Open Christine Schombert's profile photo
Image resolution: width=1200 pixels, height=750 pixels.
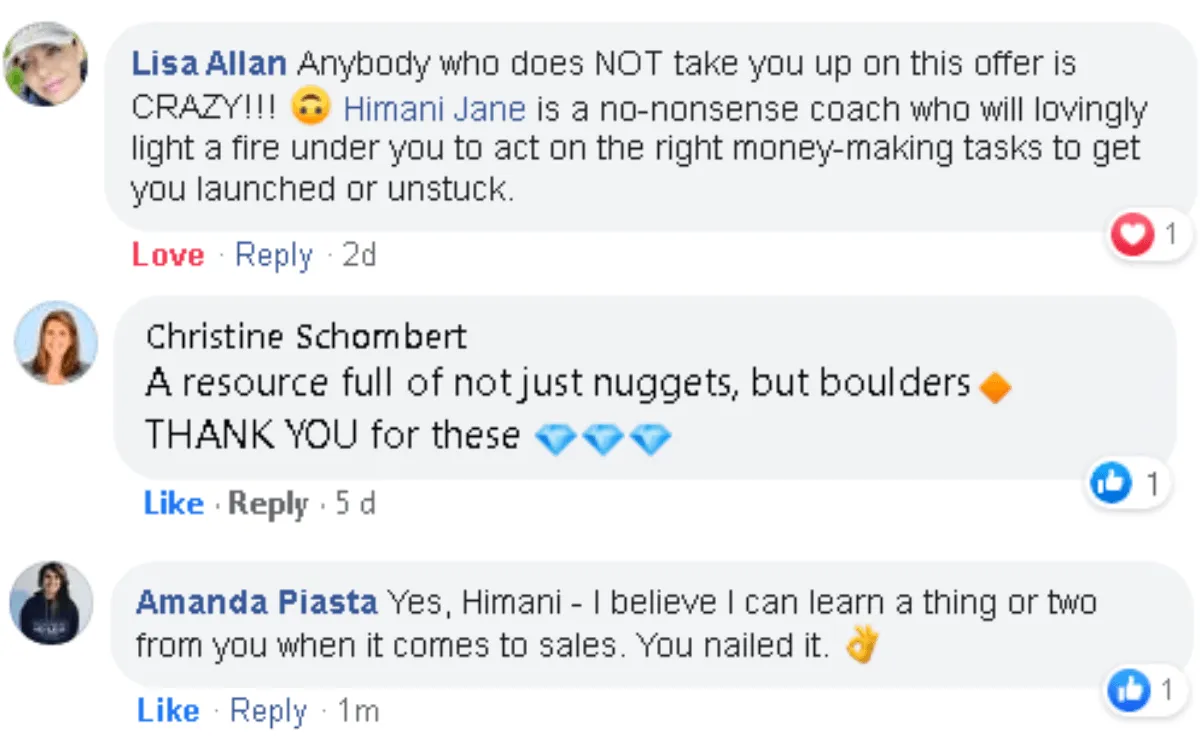[x=56, y=343]
